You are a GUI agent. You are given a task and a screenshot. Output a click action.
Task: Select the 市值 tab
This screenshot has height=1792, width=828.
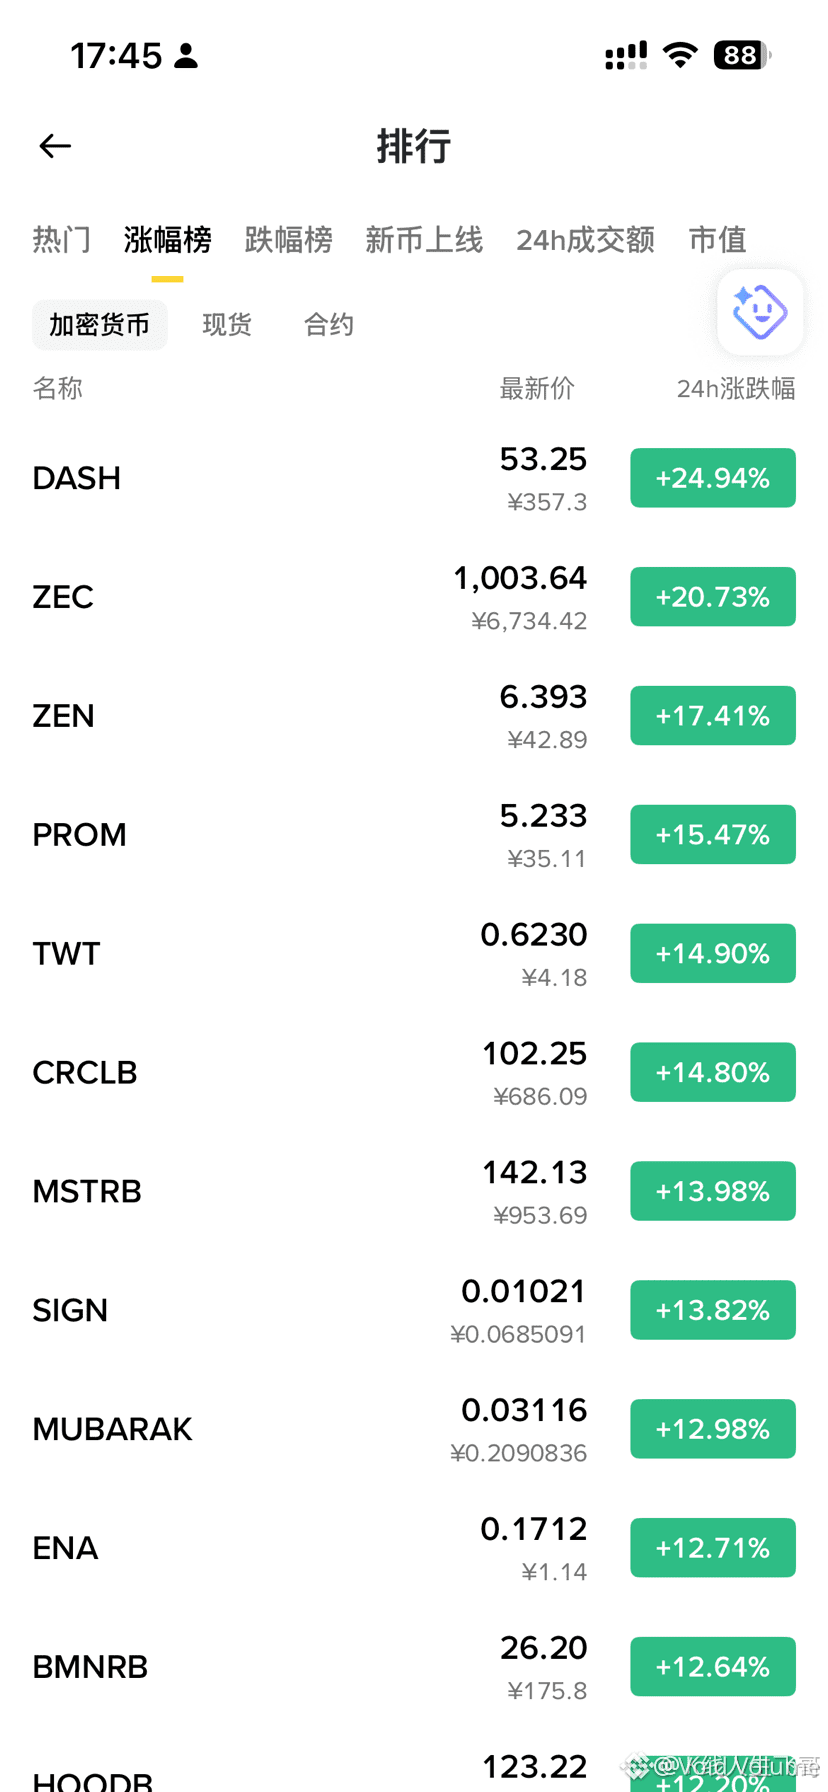(717, 240)
